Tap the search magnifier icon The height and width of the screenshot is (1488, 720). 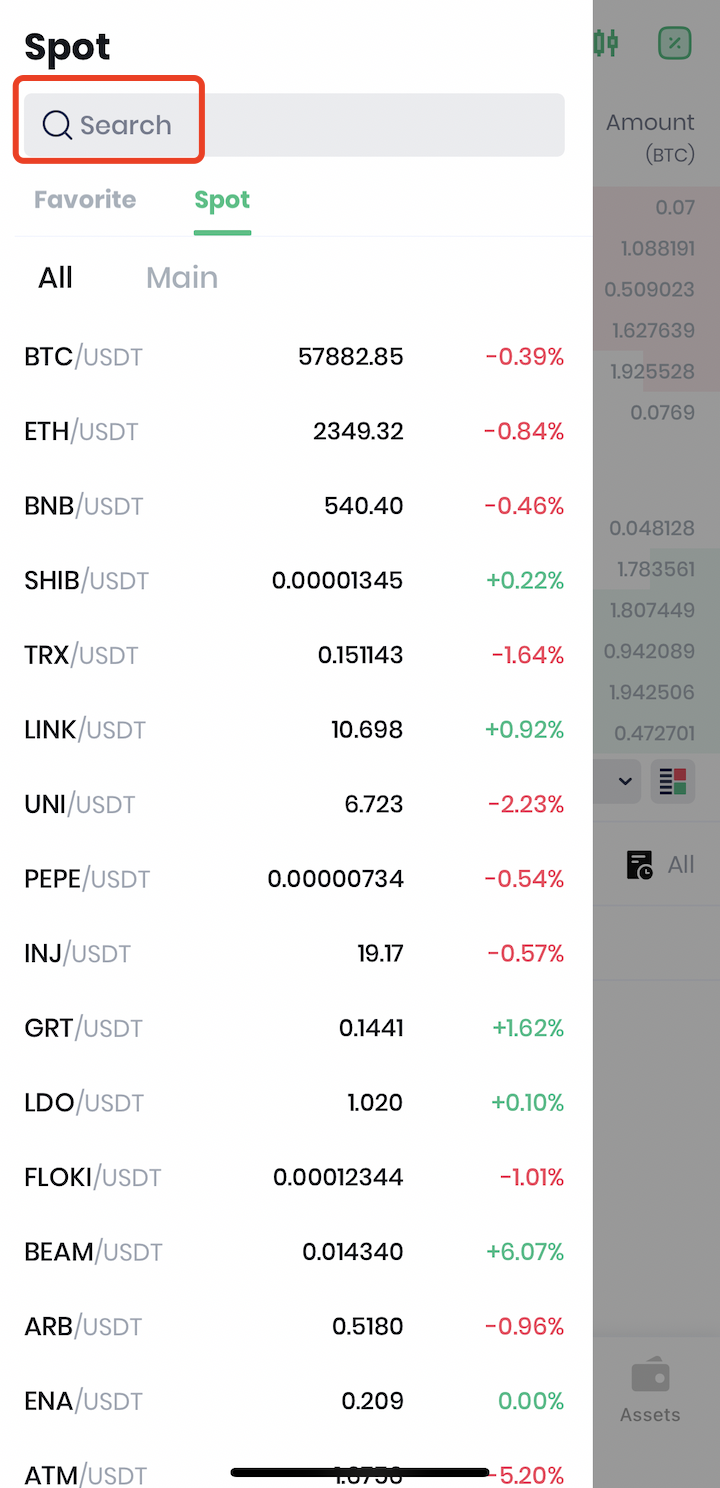tap(57, 125)
